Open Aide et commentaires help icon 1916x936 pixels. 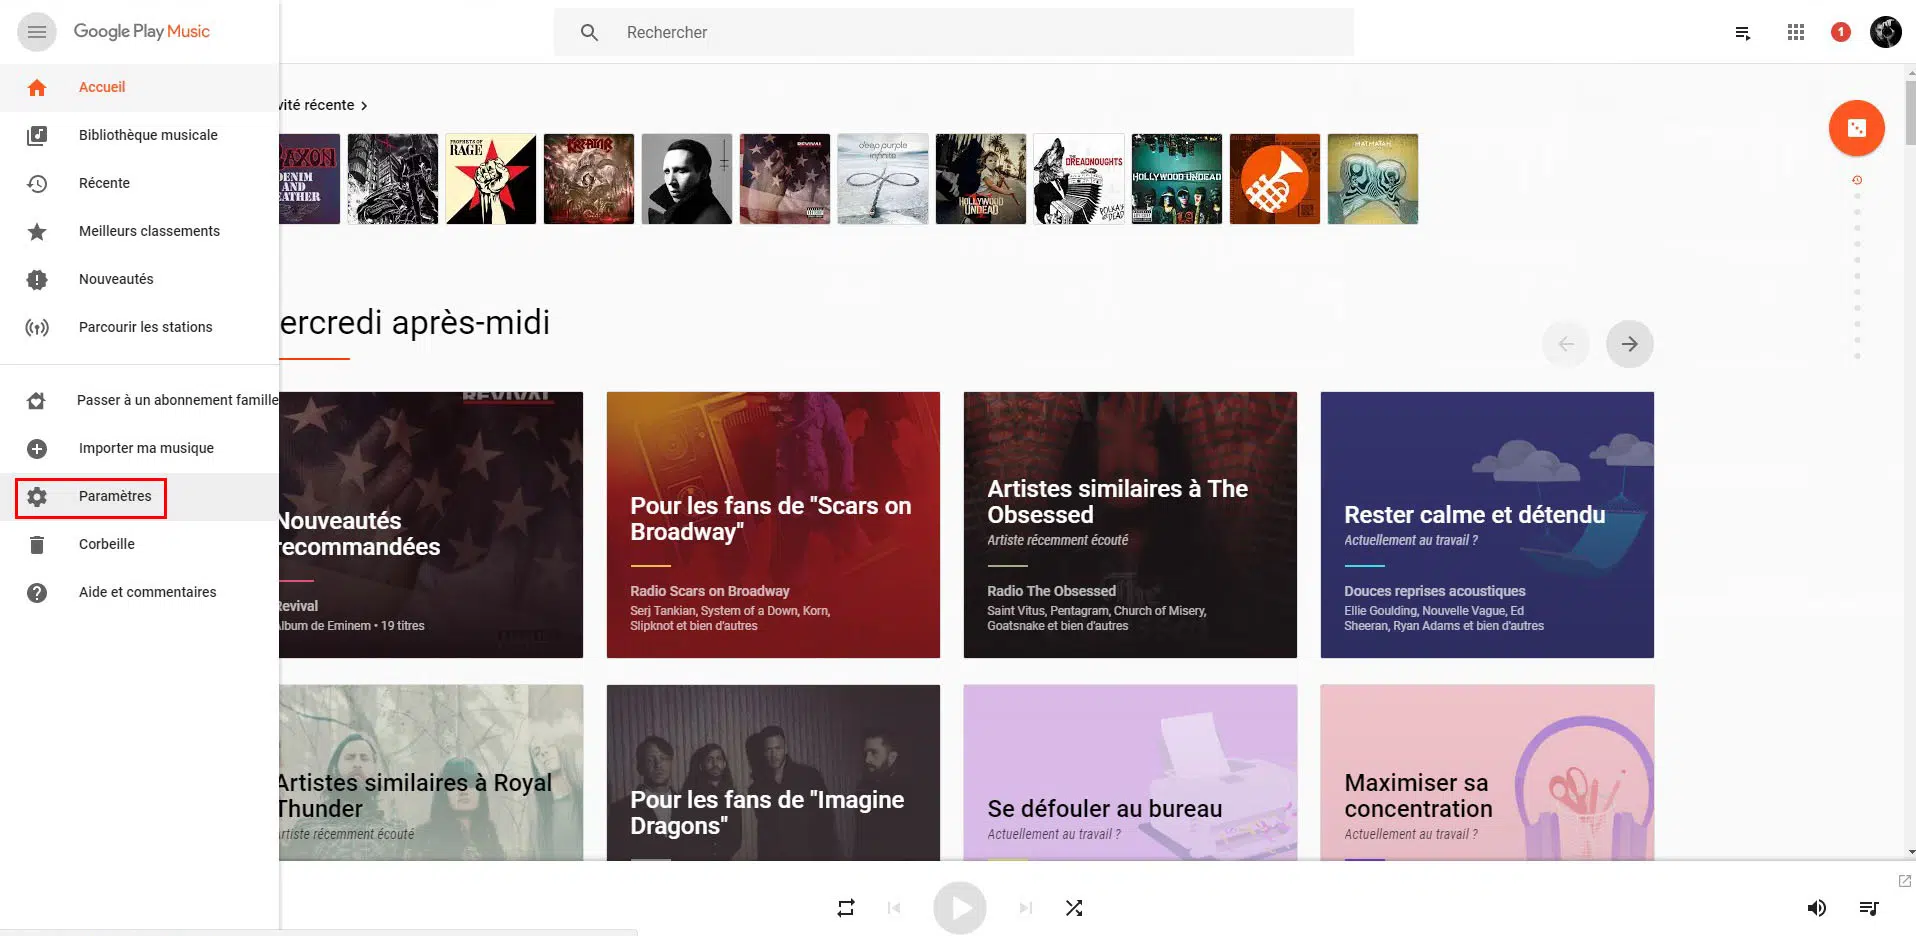[x=37, y=593]
